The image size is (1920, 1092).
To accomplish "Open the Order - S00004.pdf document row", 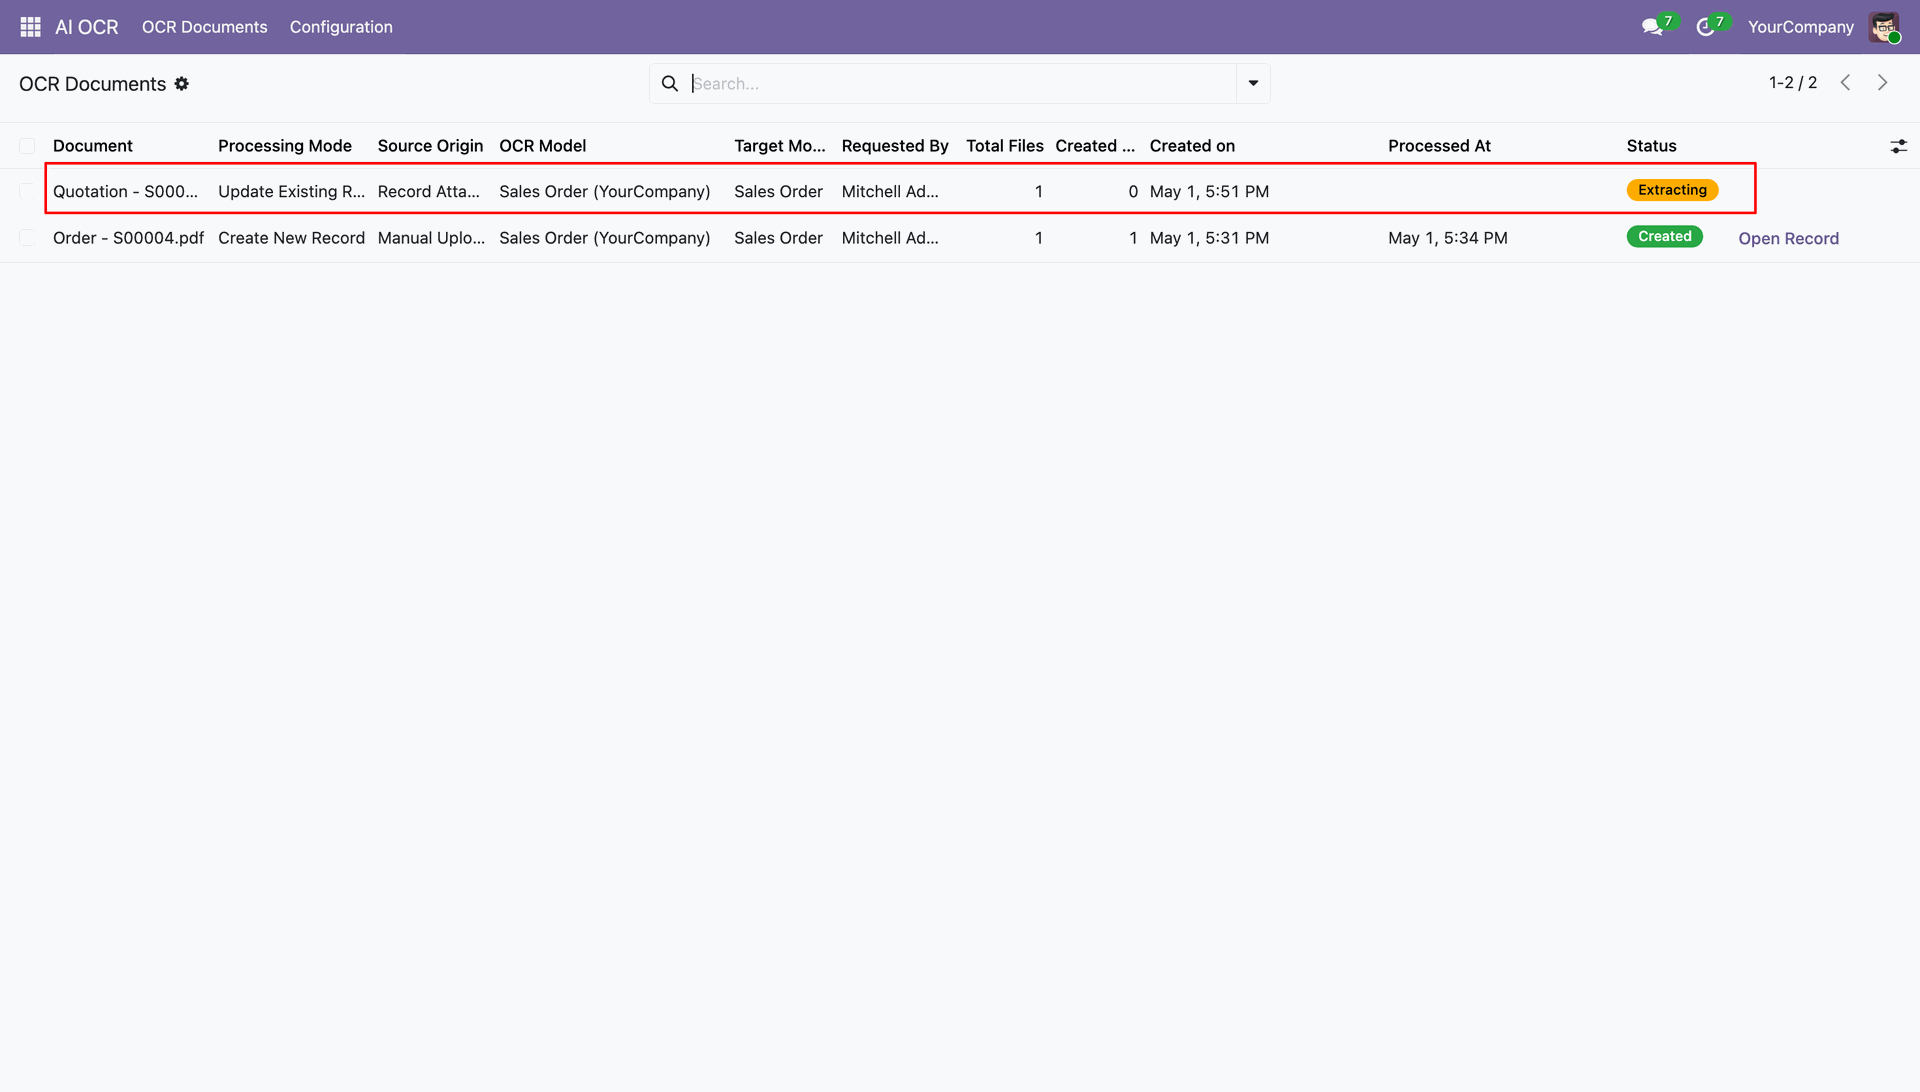I will tap(128, 238).
